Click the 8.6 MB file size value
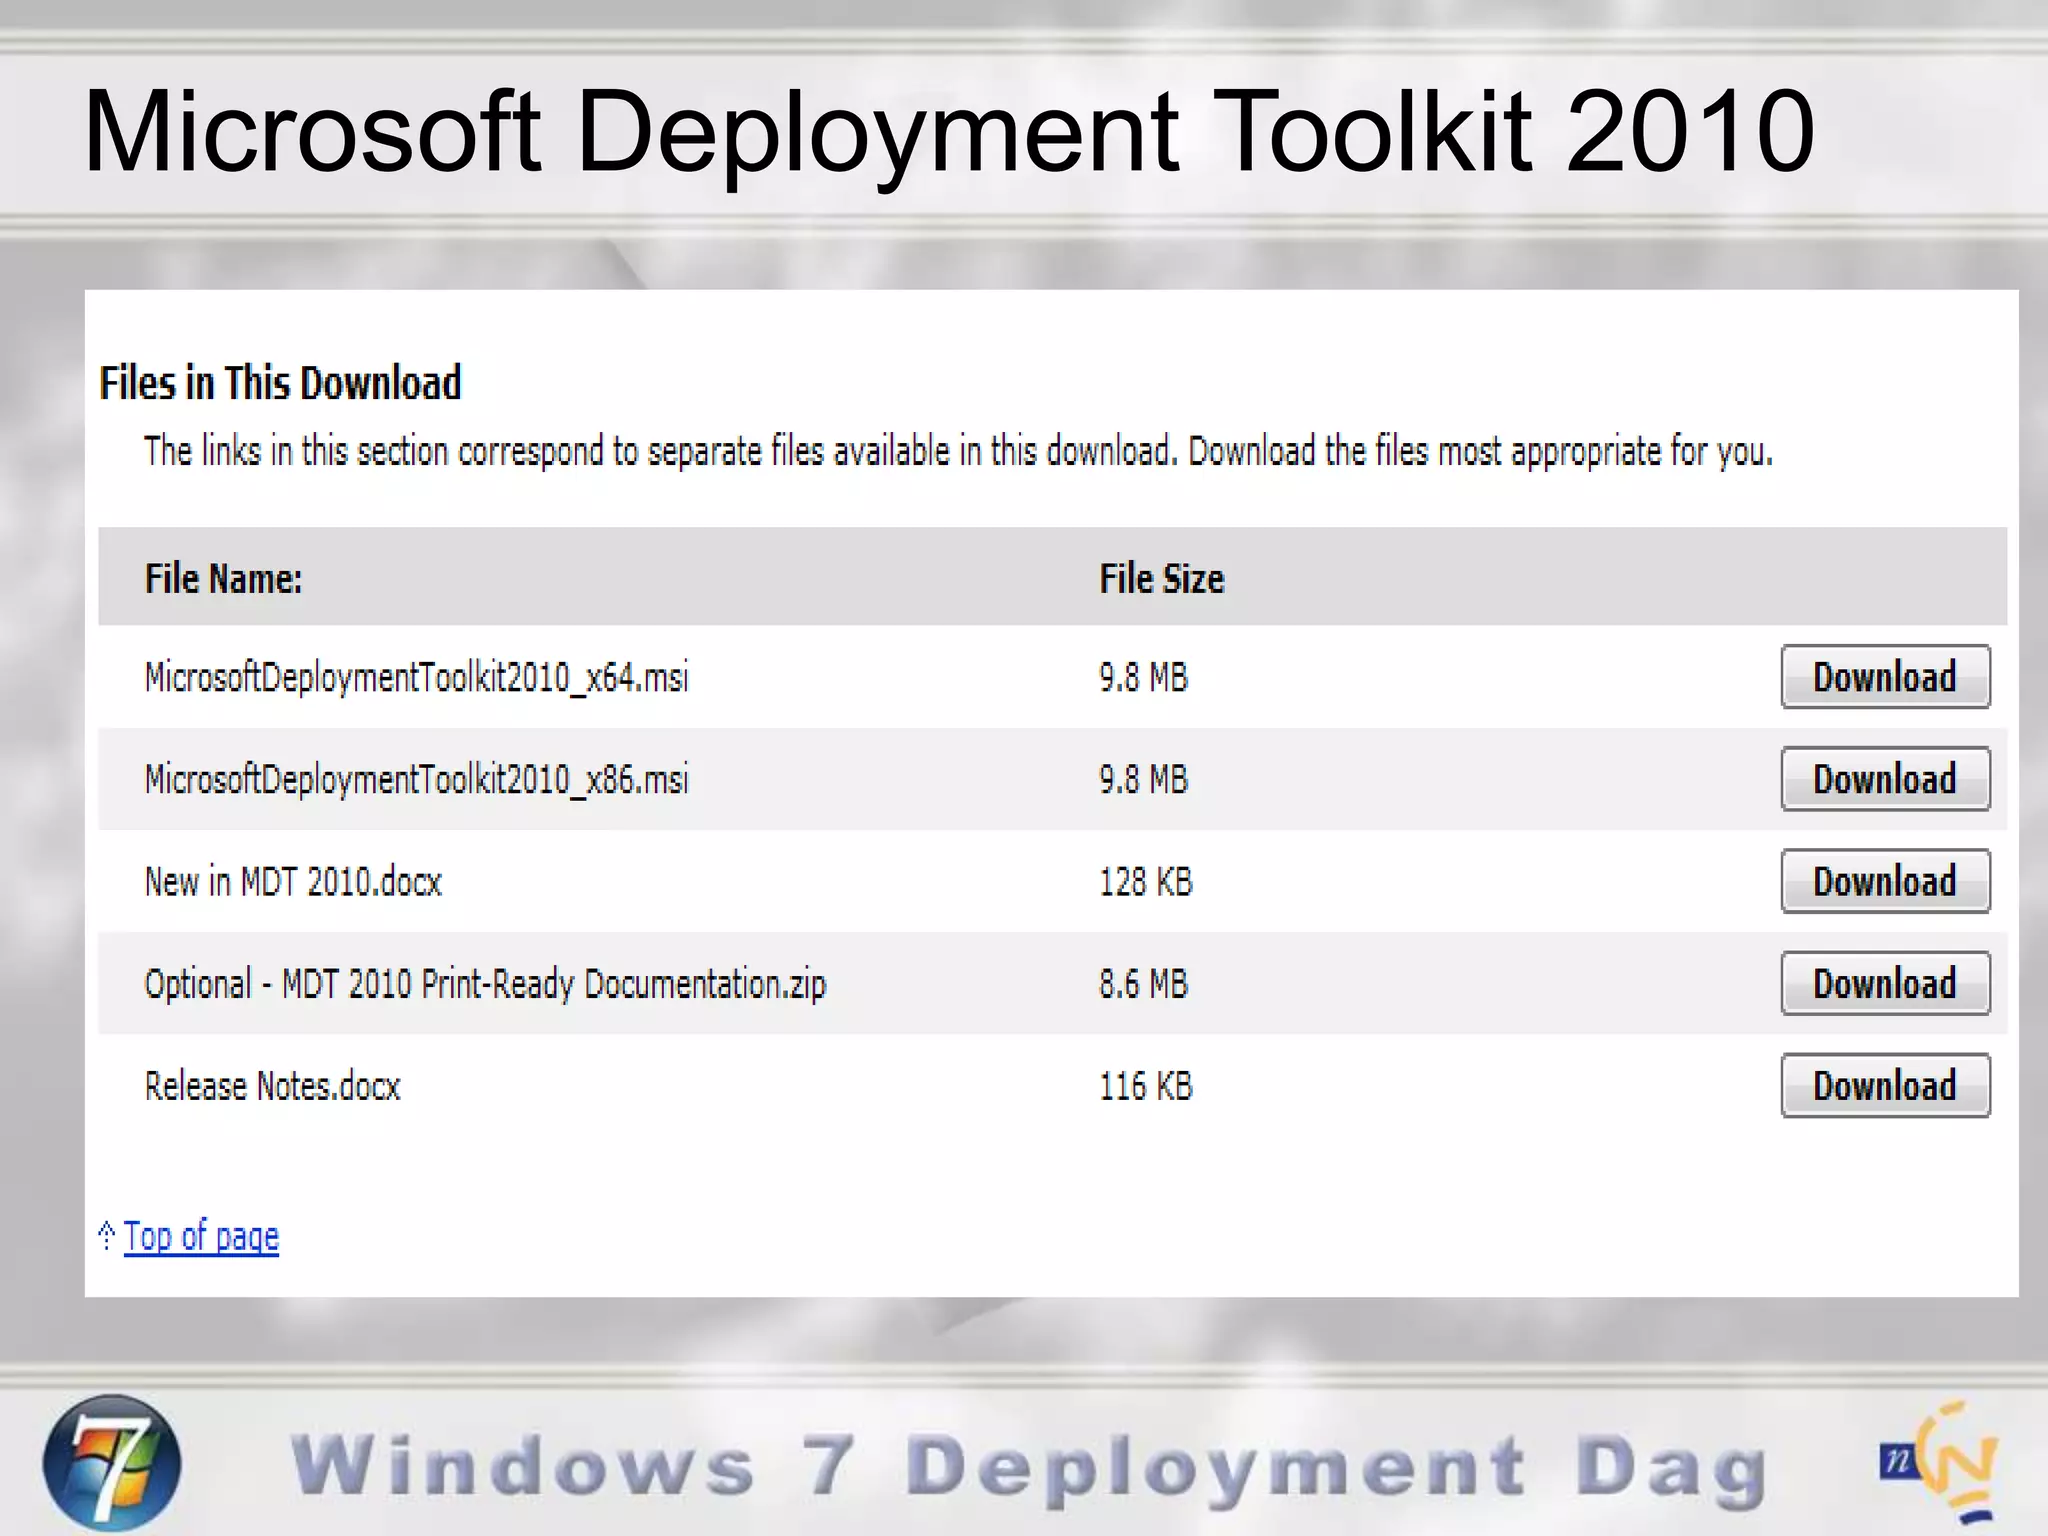The width and height of the screenshot is (2048, 1536). [1143, 984]
